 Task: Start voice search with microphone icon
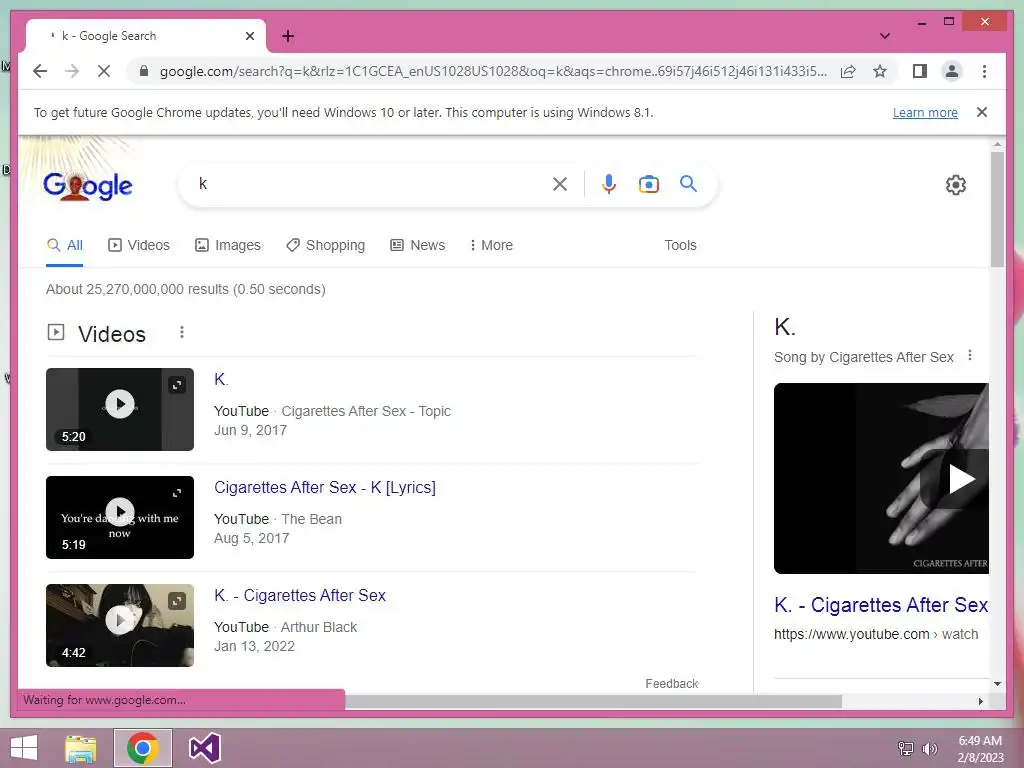609,184
